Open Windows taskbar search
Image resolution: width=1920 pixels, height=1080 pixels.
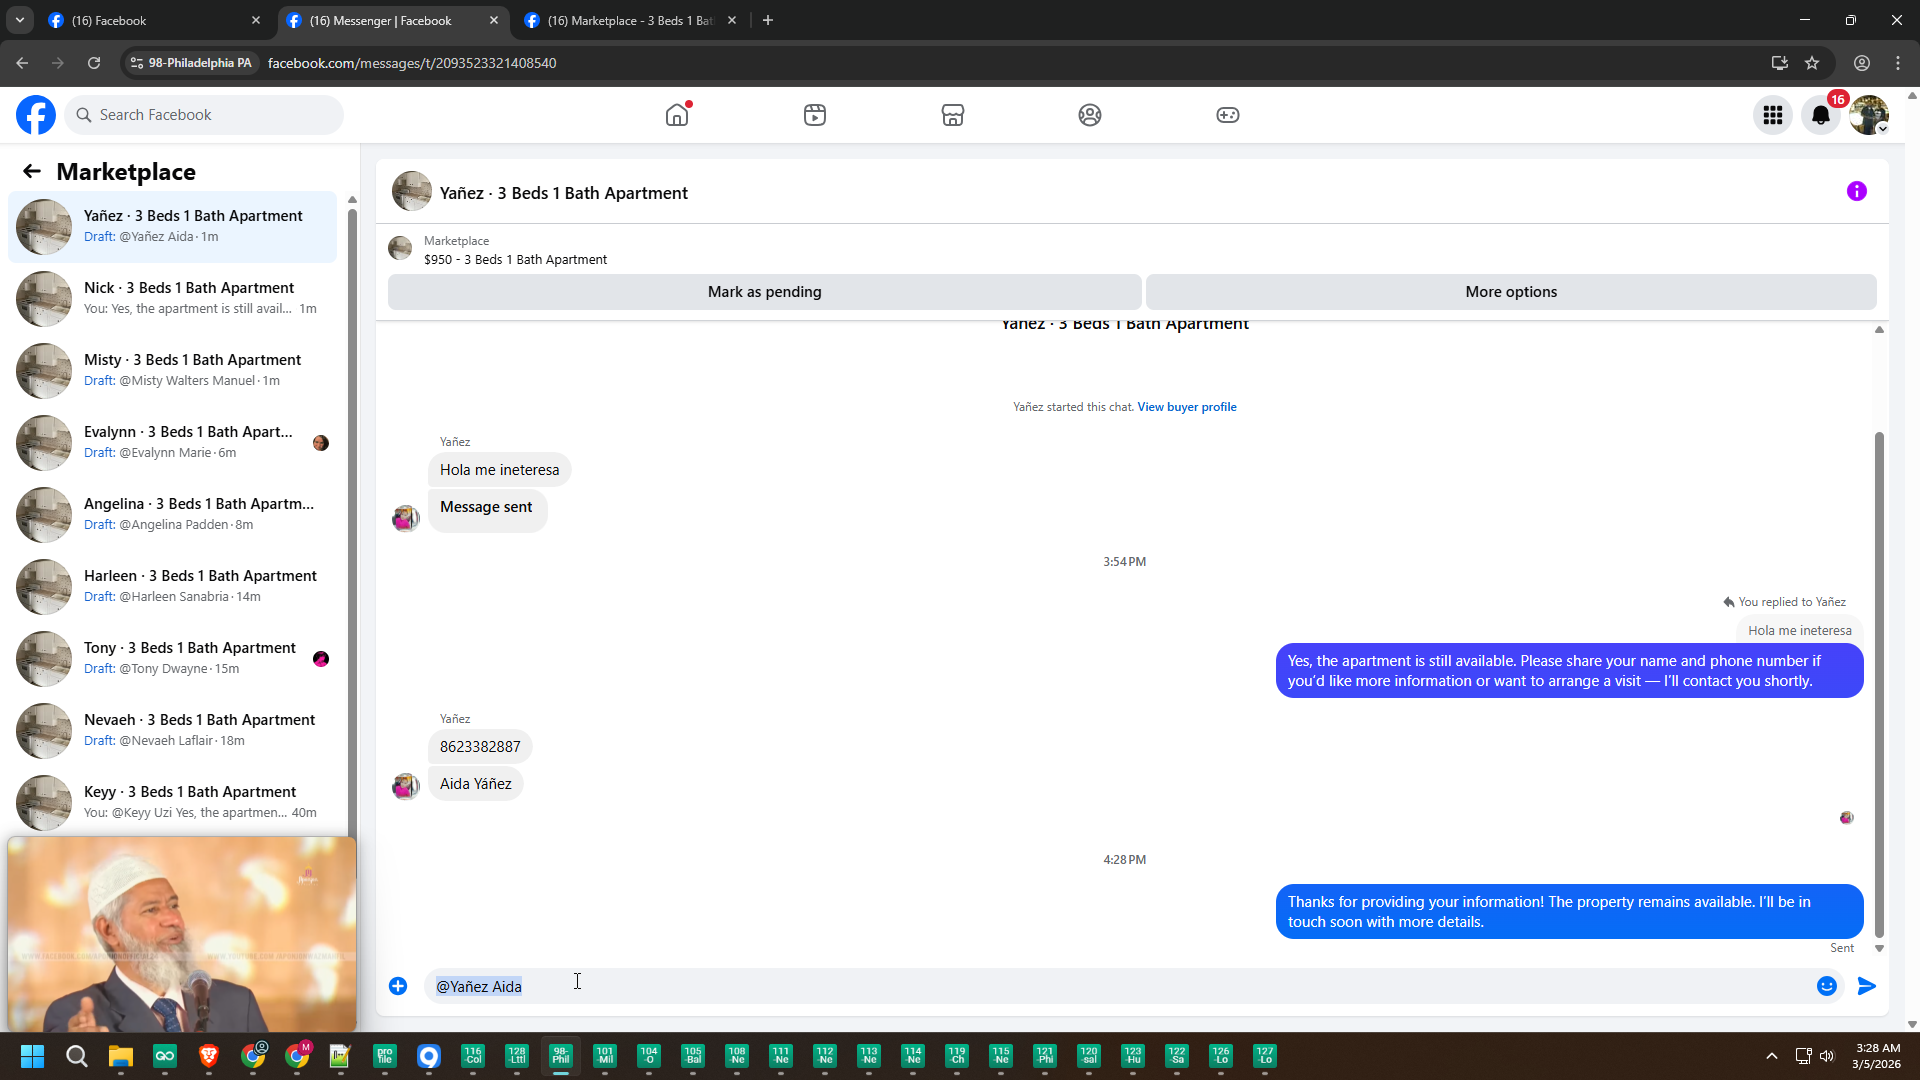click(x=76, y=1056)
